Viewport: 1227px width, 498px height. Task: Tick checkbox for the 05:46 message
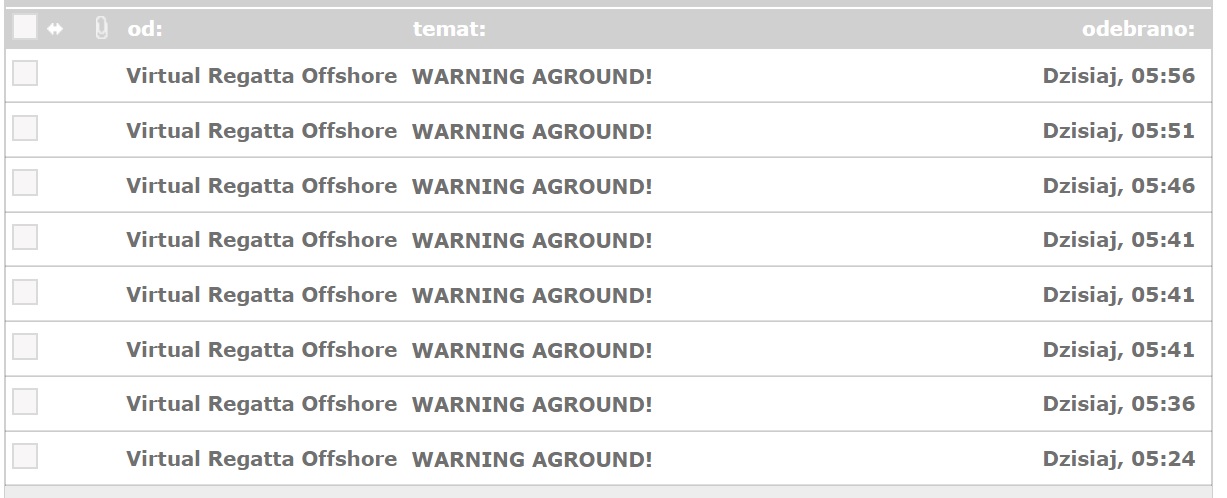coord(25,183)
